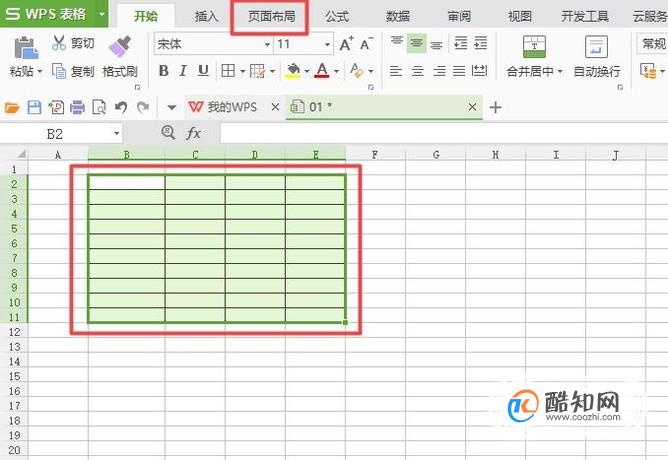Click the Wrap Text (自动换行) icon
The width and height of the screenshot is (668, 460).
pyautogui.click(x=596, y=47)
